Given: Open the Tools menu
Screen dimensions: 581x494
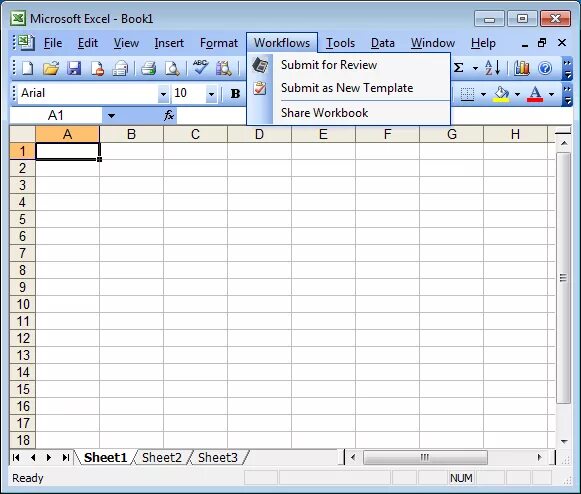Looking at the screenshot, I should coord(340,43).
